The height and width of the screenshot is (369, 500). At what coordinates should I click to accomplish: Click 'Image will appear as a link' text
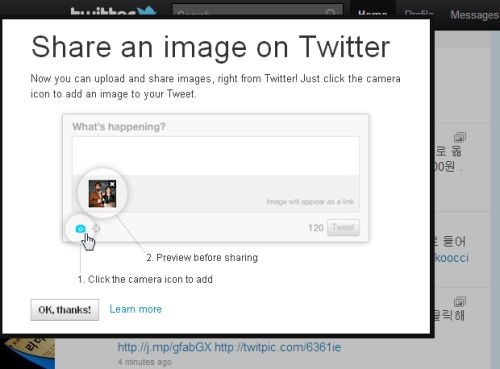point(310,202)
